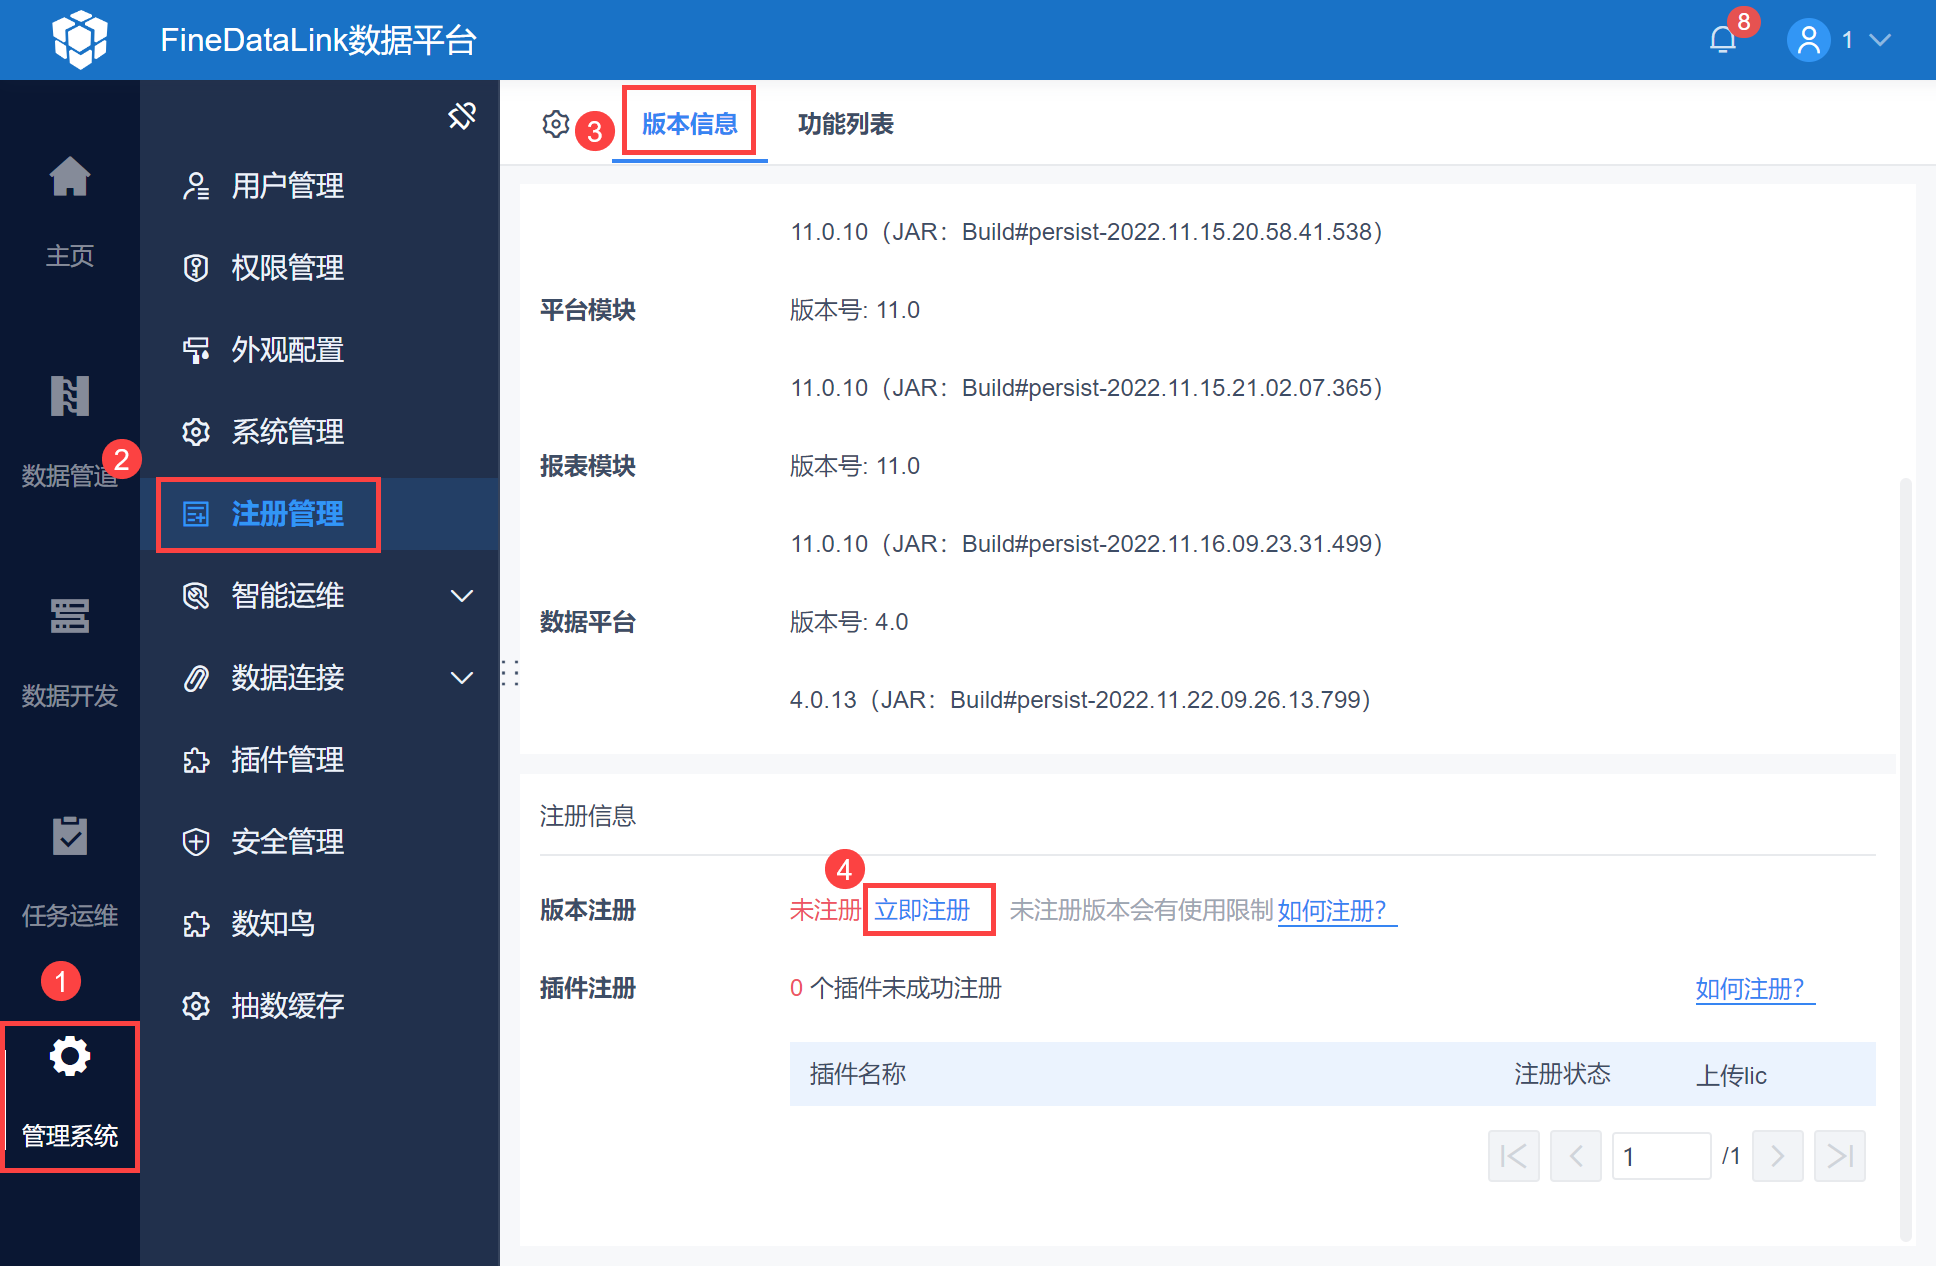Switch to the 功能列表 tab
1936x1266 pixels.
tap(845, 124)
